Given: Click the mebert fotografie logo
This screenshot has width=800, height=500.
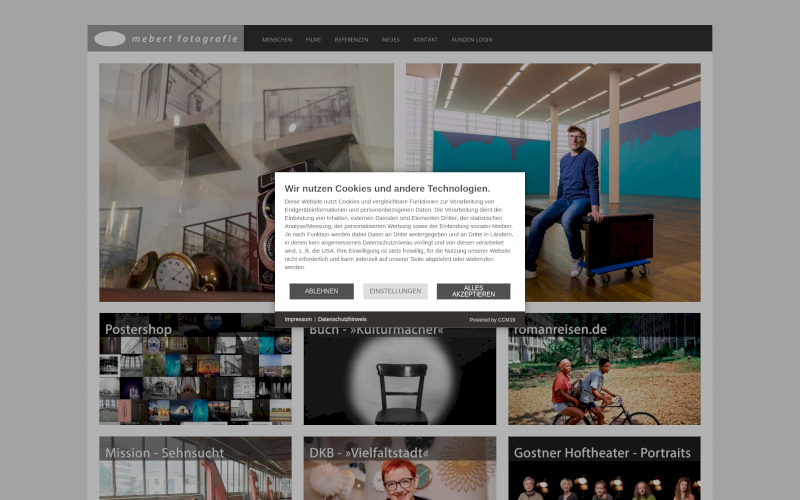Looking at the screenshot, I should [166, 39].
